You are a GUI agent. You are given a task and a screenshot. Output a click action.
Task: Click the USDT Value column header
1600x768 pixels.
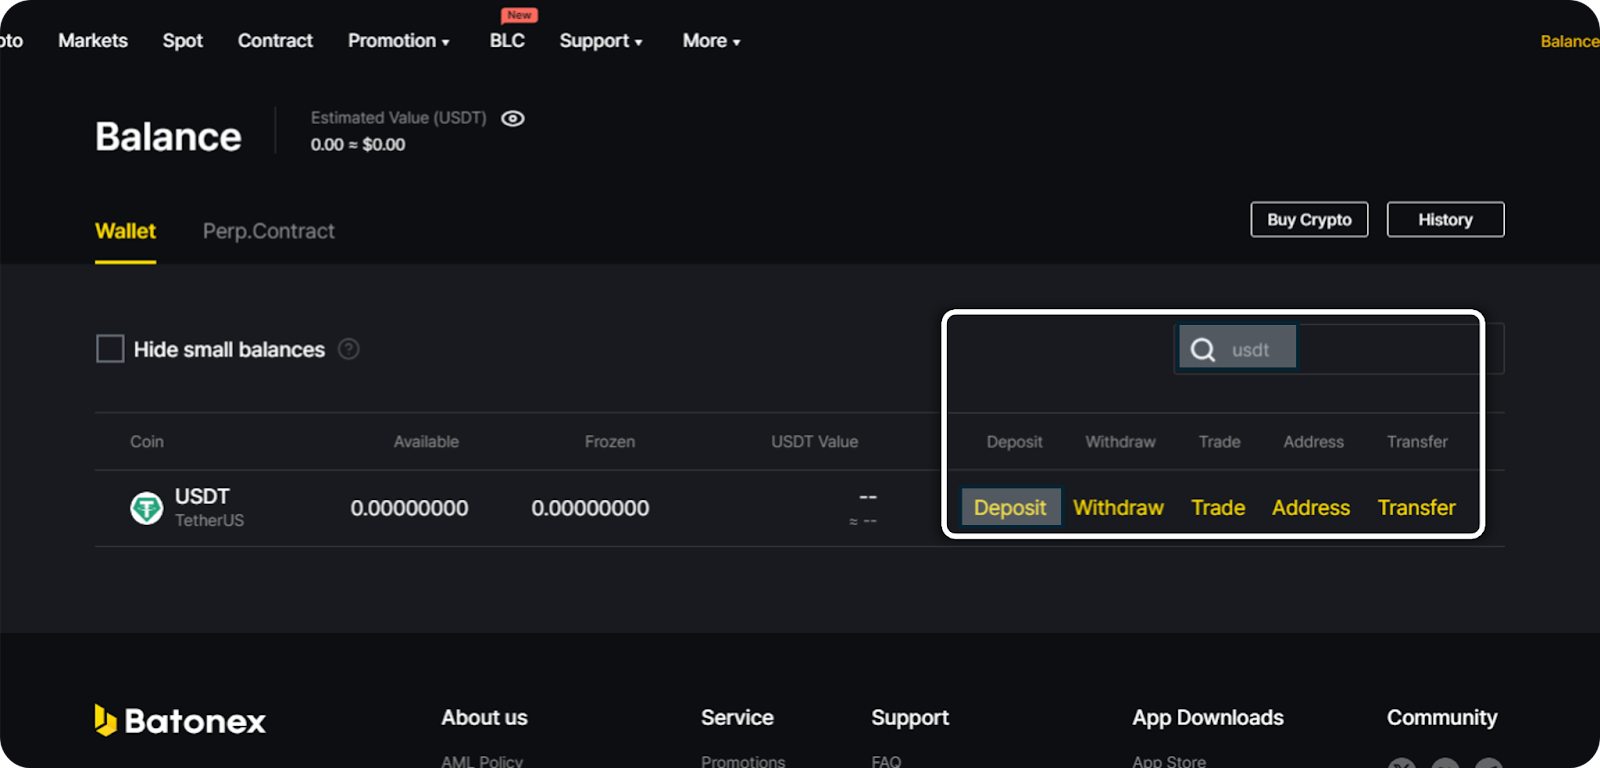815,441
